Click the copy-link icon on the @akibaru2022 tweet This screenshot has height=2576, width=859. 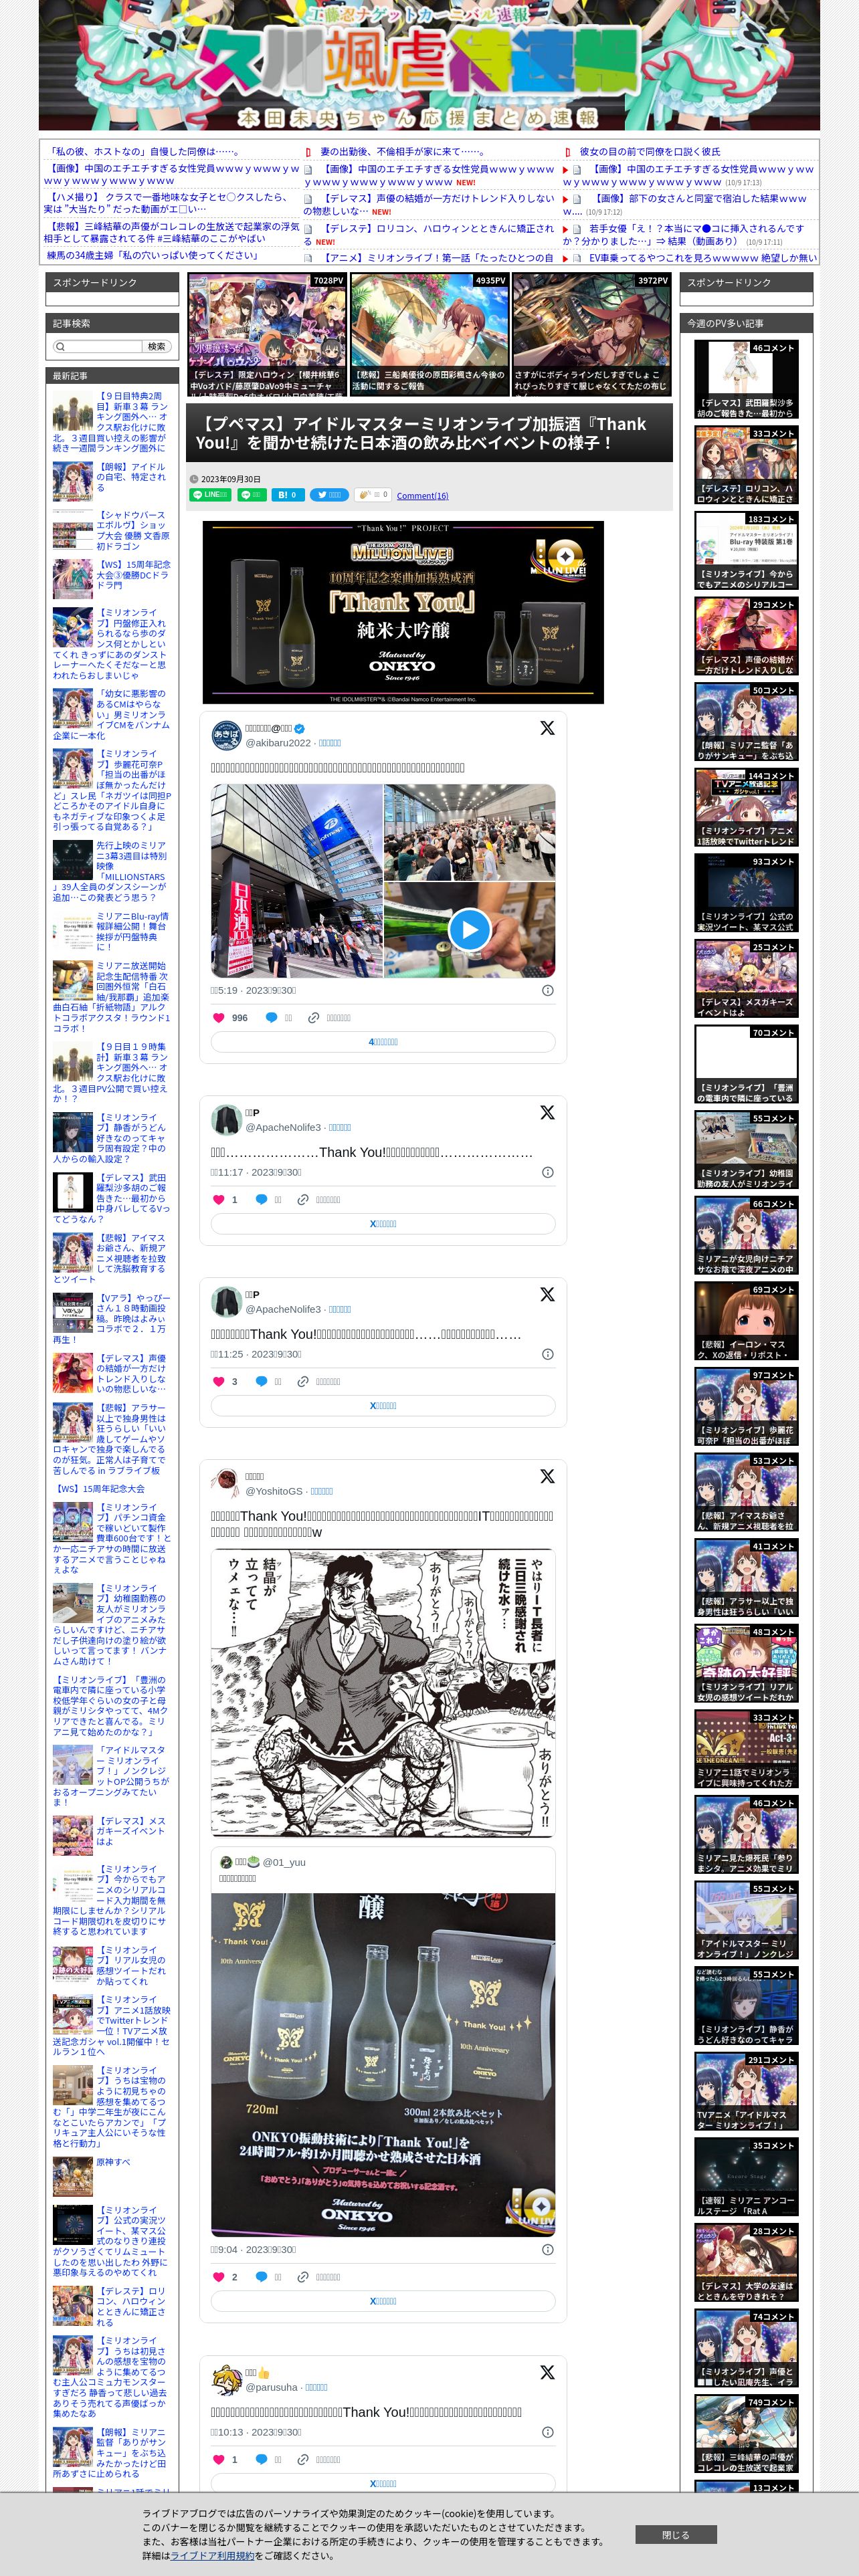click(313, 1018)
